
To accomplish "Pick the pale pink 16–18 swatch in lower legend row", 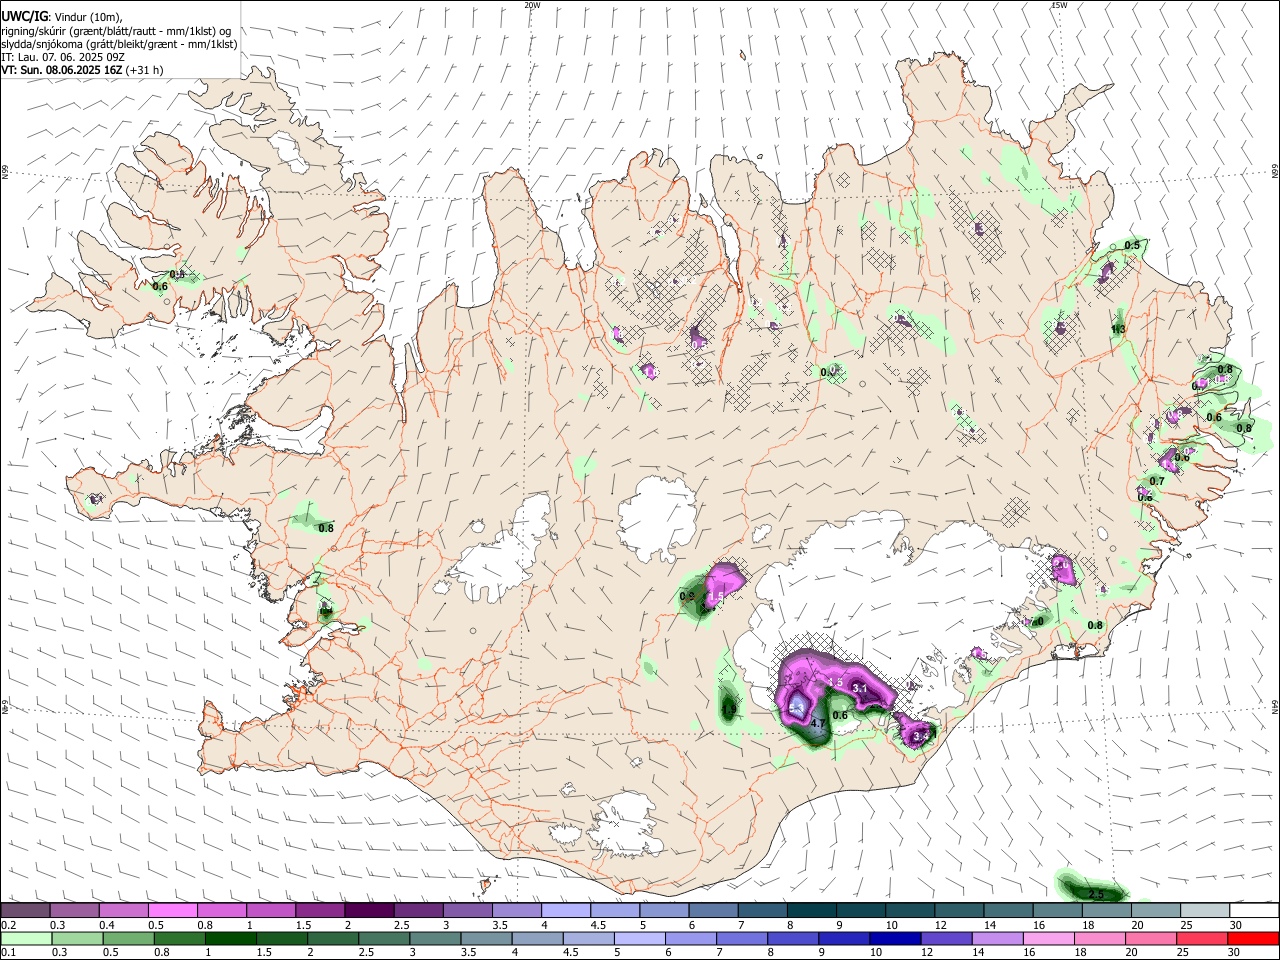I will (1048, 938).
